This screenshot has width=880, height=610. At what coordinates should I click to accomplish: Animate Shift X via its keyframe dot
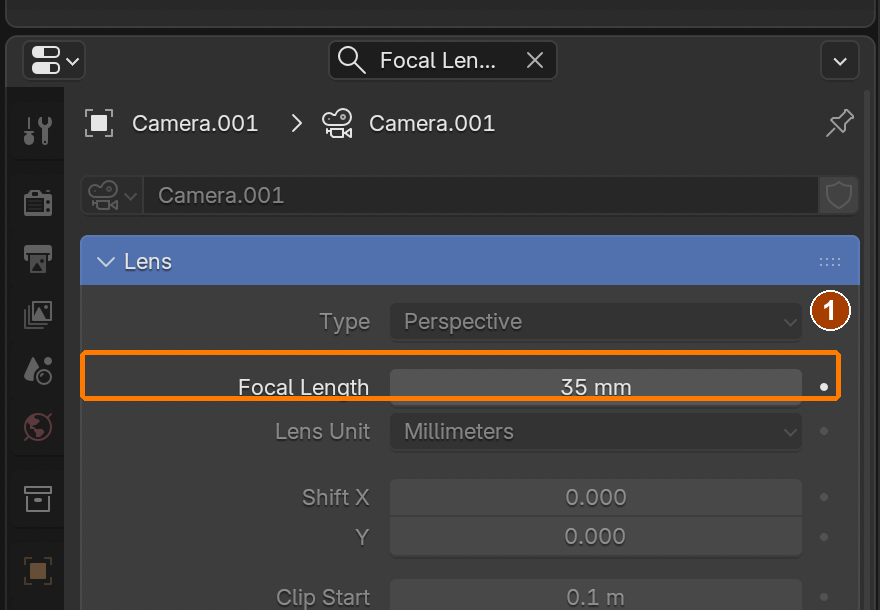tap(824, 497)
